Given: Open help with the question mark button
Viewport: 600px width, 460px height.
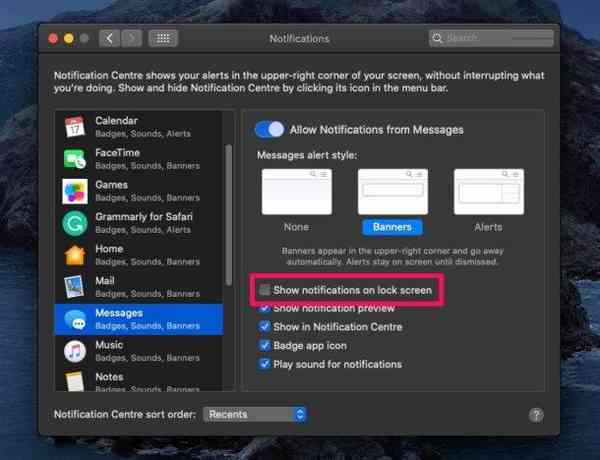Looking at the screenshot, I should click(x=536, y=415).
